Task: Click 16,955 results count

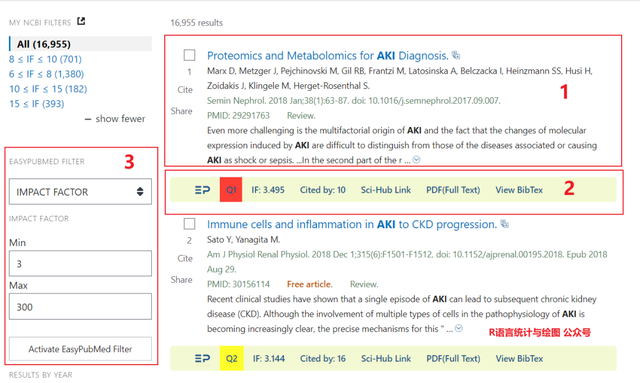Action: click(197, 23)
